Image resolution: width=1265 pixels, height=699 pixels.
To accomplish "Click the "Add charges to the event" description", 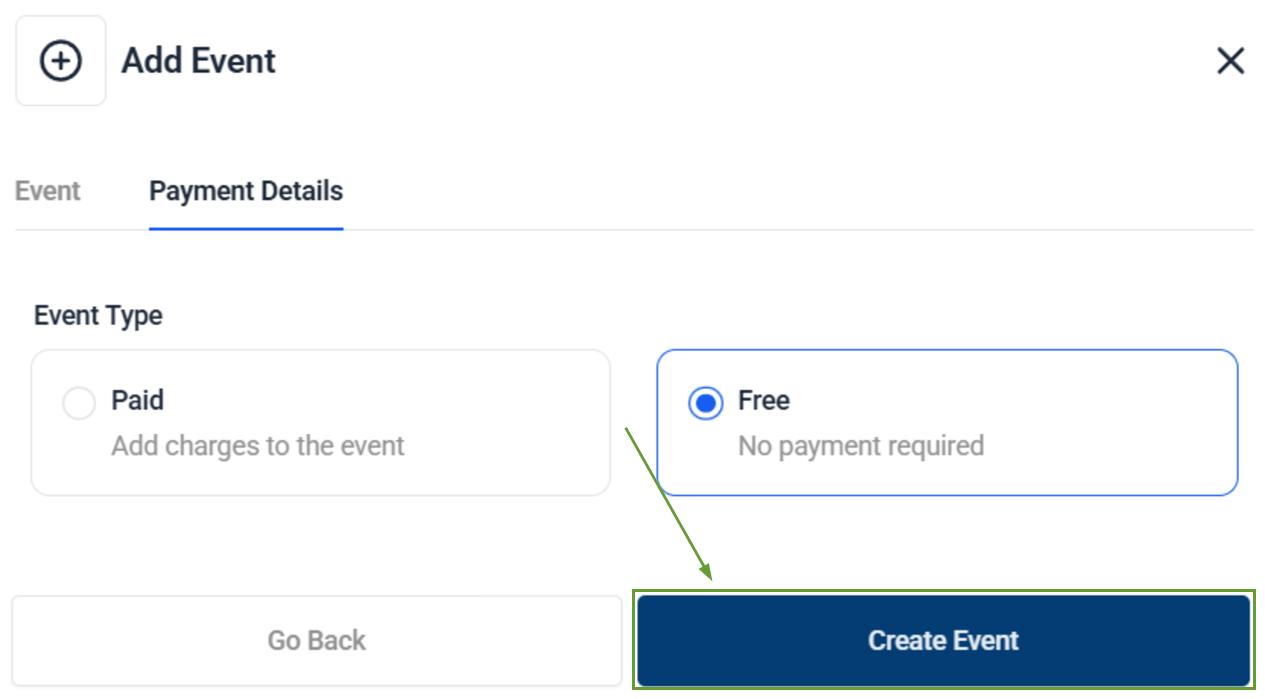I will coord(257,445).
